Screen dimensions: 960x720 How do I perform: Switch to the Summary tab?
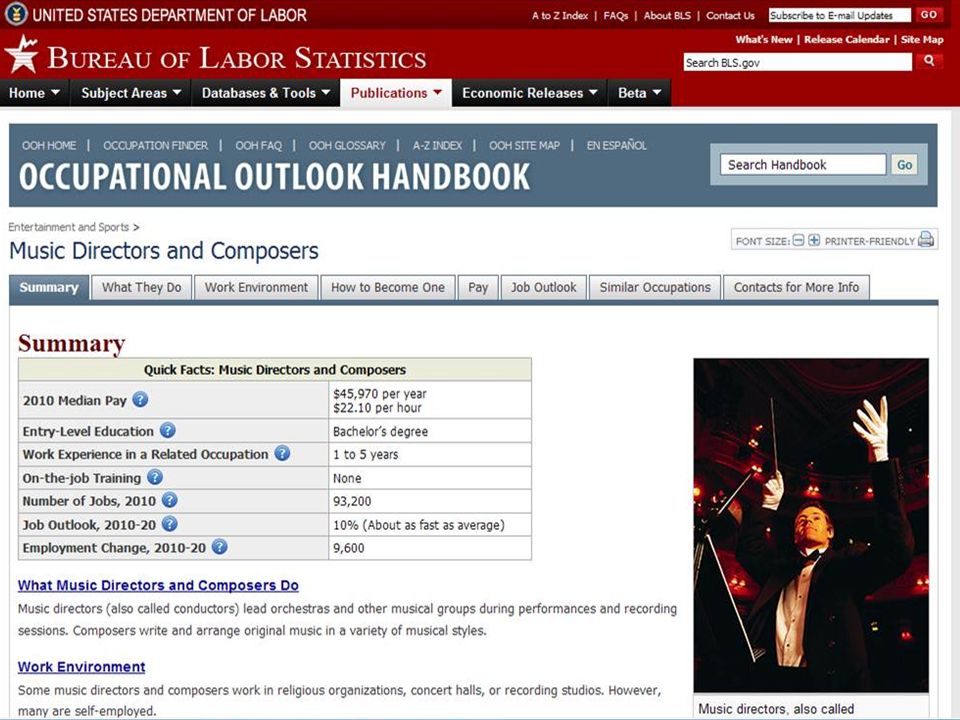coord(49,288)
